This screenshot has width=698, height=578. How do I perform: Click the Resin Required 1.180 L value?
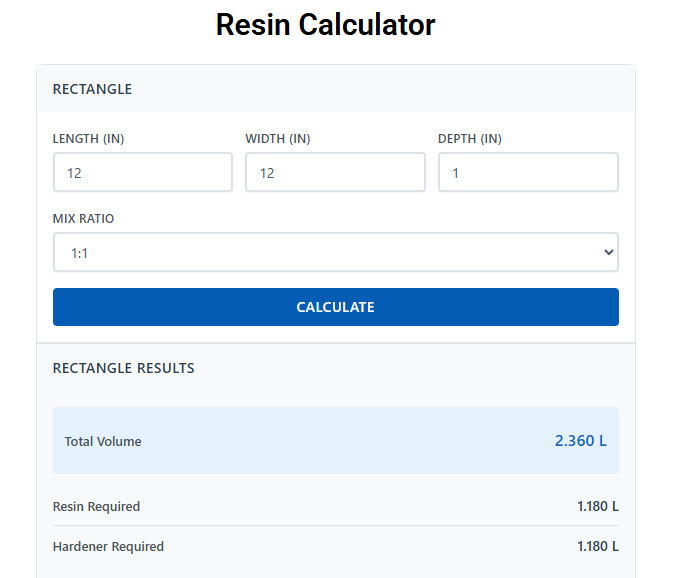point(597,507)
